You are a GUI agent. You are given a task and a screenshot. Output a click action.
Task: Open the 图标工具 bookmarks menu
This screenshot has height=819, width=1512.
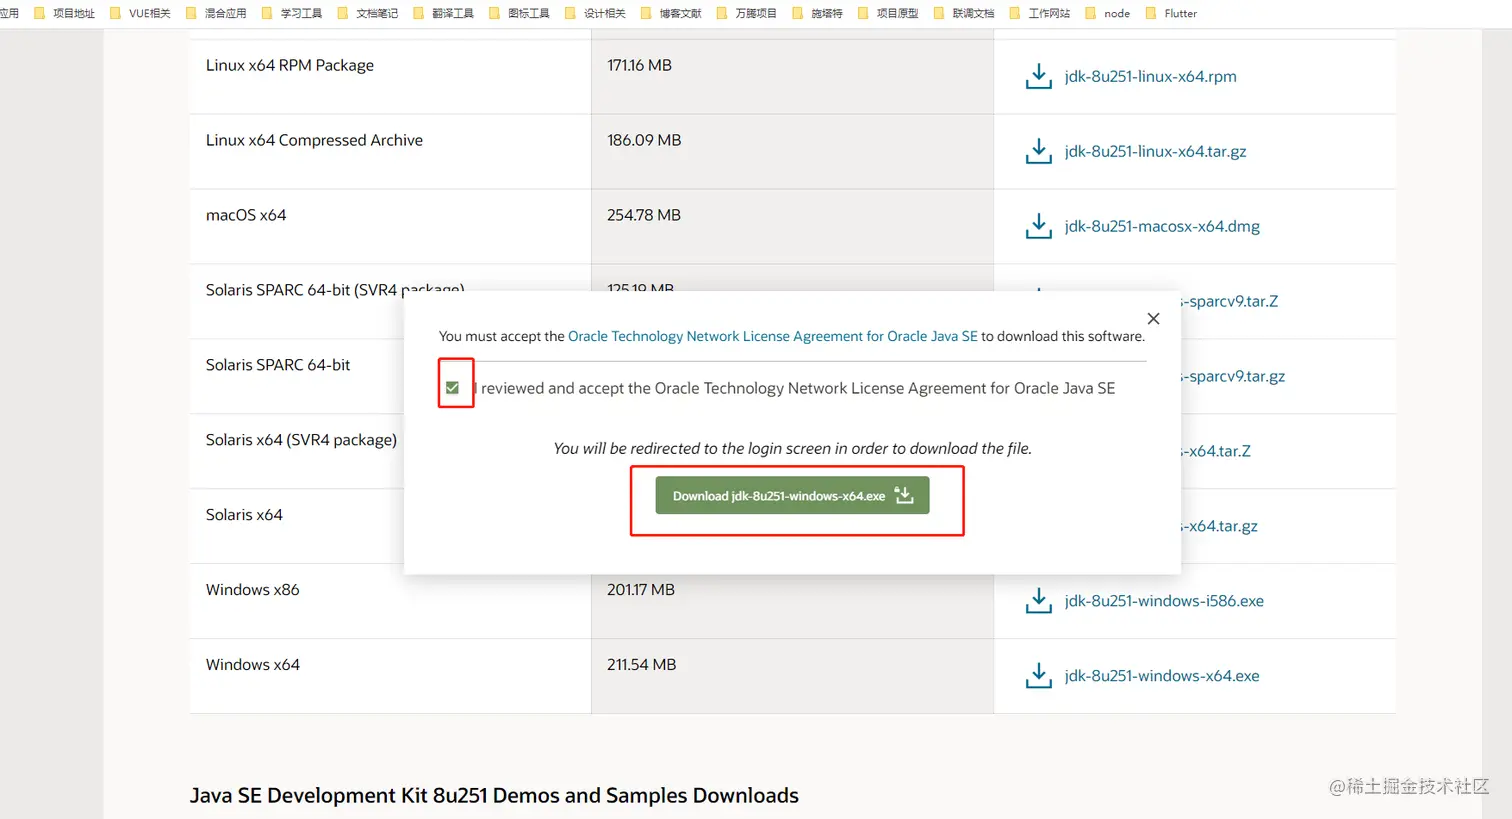(520, 13)
